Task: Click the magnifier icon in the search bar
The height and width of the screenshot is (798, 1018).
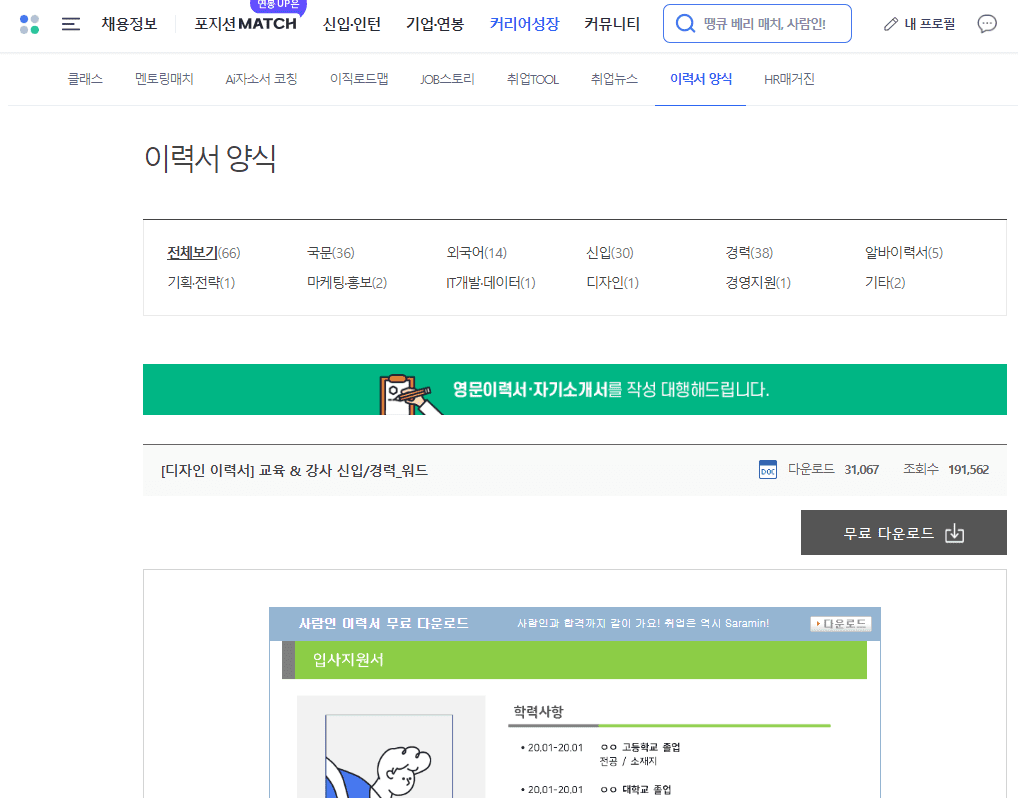Action: coord(684,23)
